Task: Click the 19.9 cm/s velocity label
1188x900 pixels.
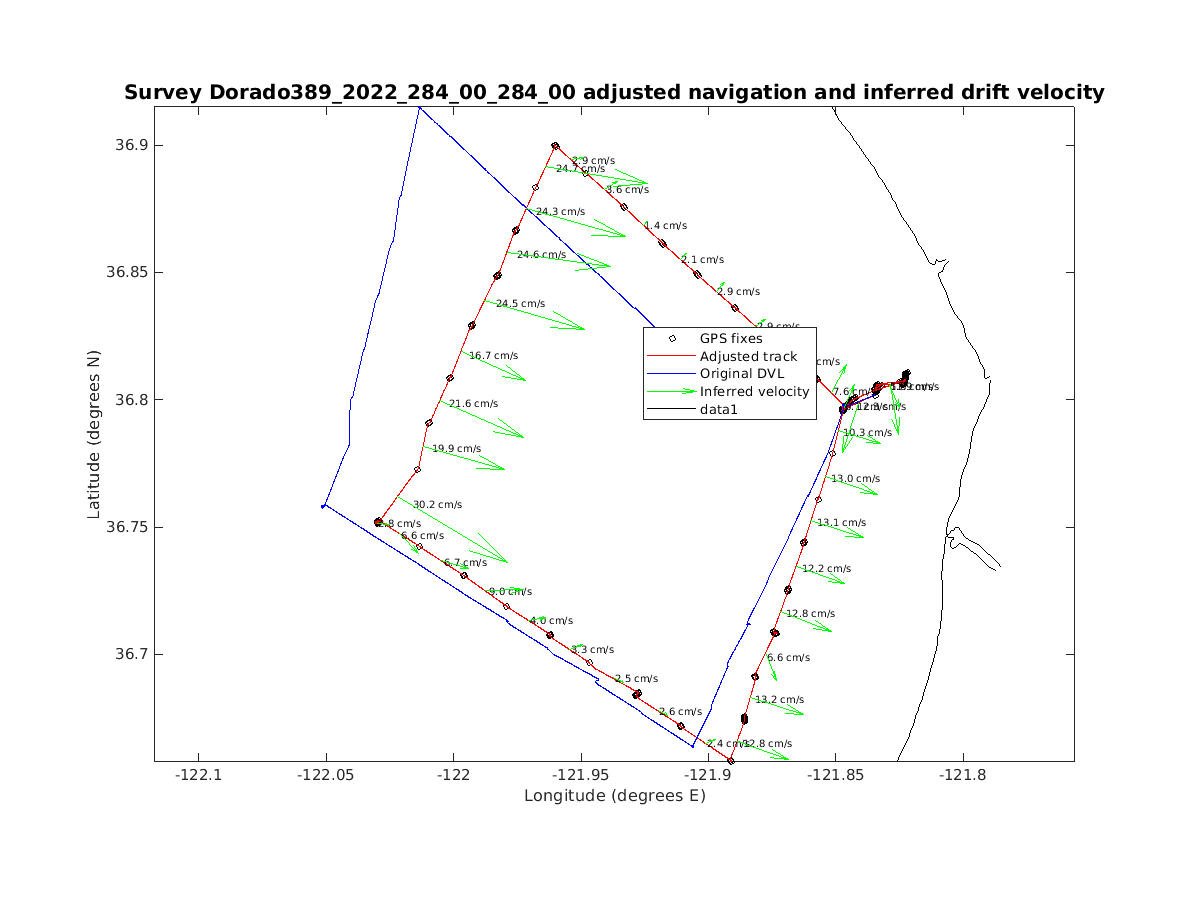Action: click(x=456, y=449)
